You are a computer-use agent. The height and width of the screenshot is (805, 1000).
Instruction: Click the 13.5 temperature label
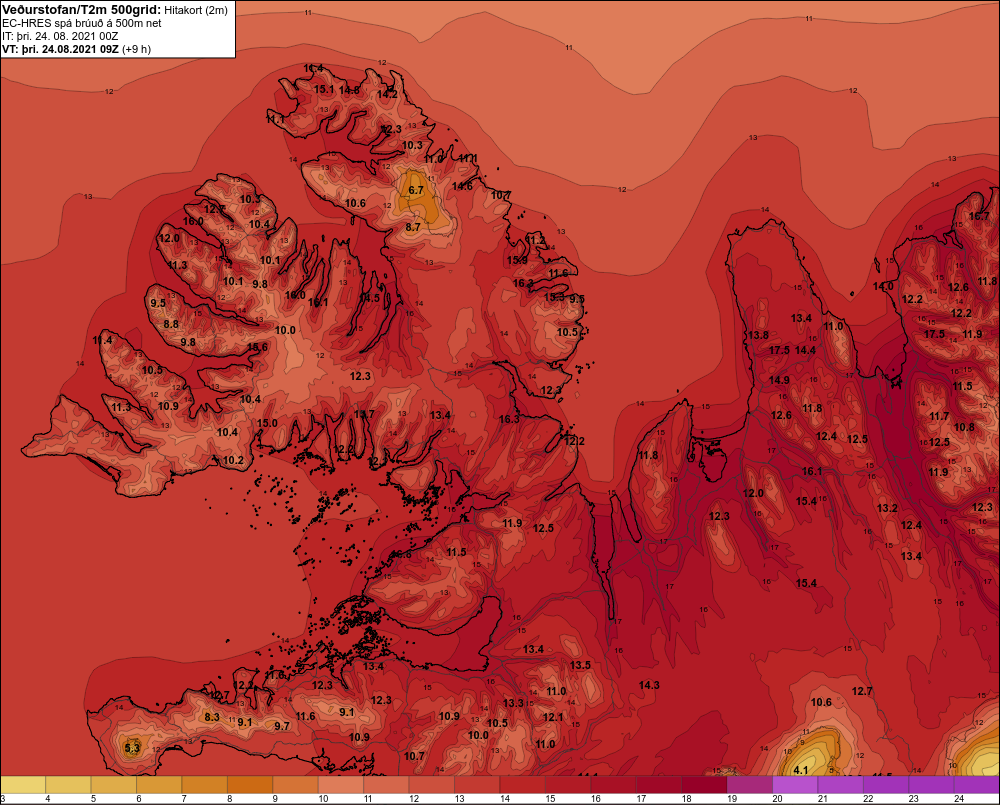(x=580, y=665)
